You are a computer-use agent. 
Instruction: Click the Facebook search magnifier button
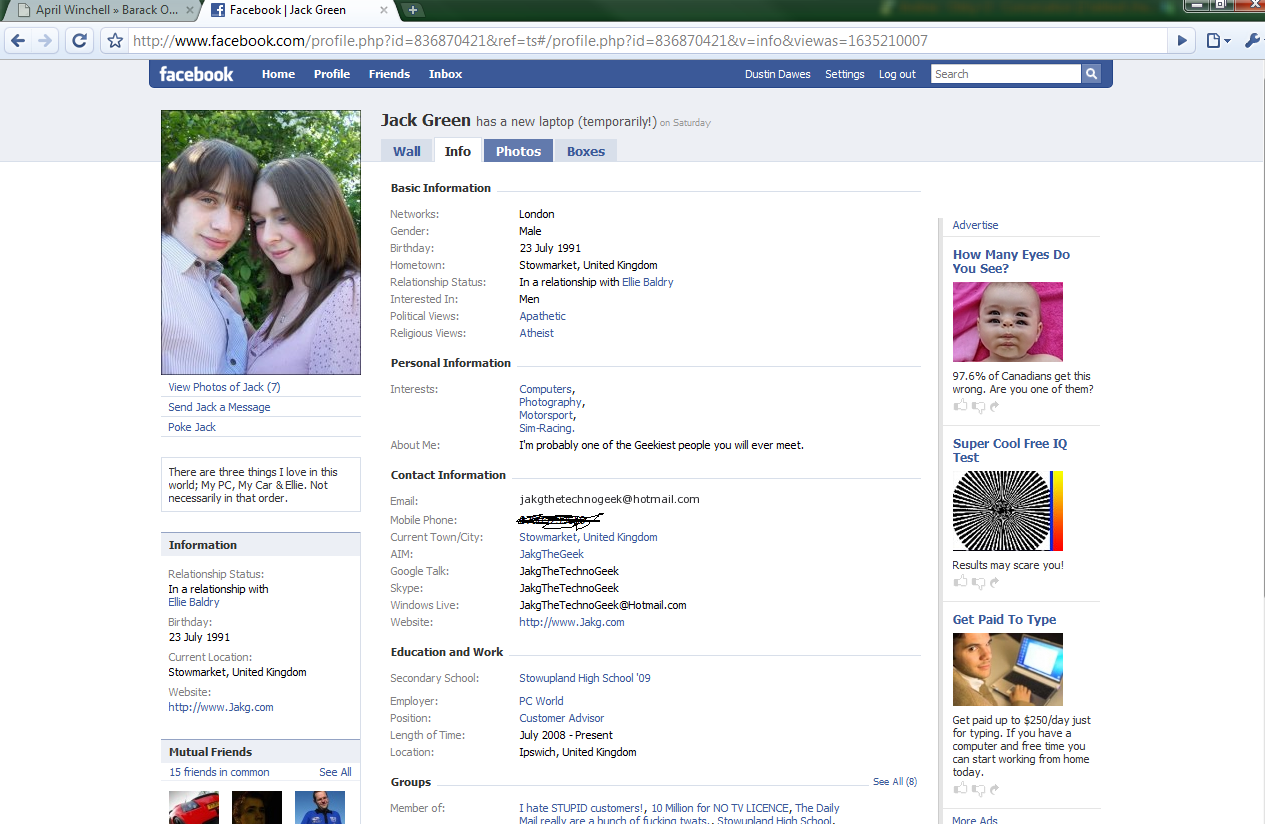click(x=1091, y=74)
